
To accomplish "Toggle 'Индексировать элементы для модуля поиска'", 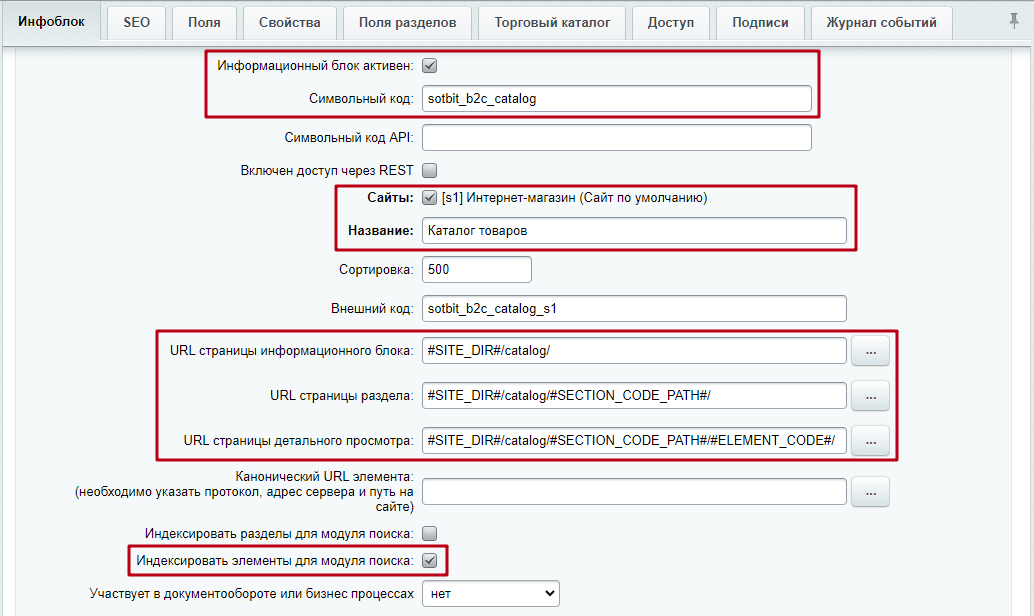I will [430, 561].
